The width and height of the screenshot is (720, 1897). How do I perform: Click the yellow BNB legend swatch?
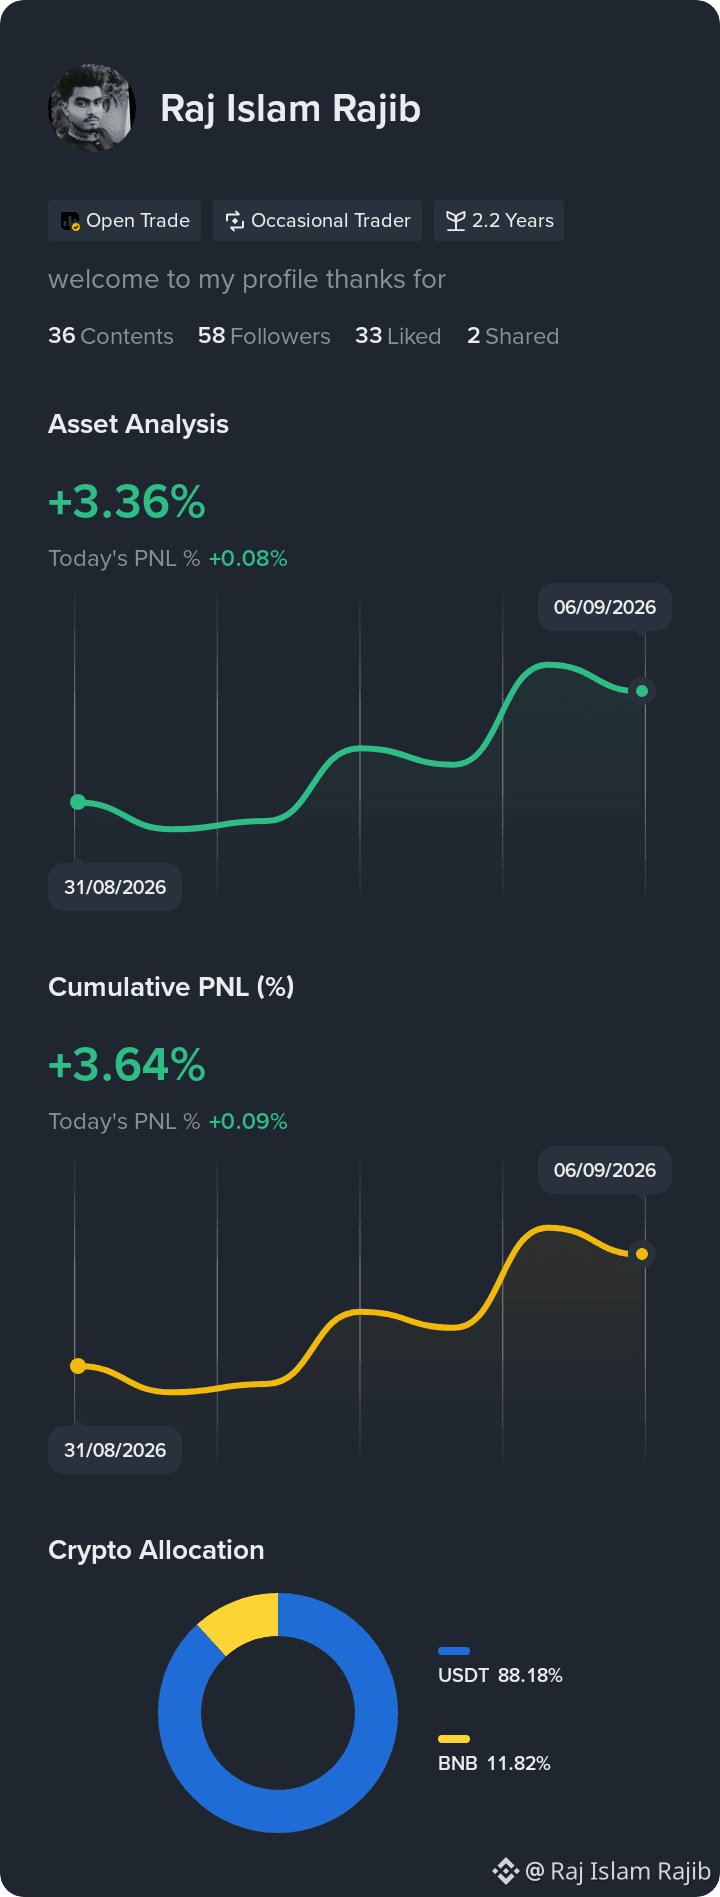tap(454, 1739)
